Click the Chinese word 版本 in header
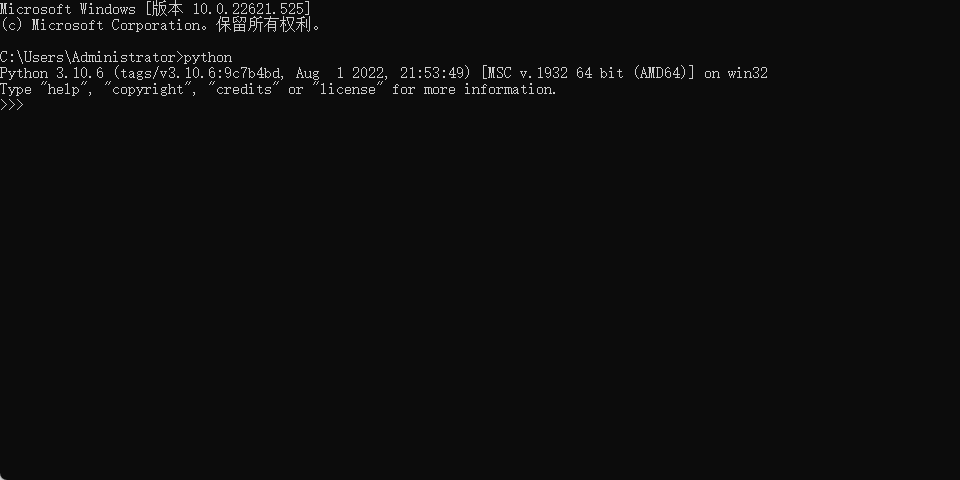Screen dimensions: 960x480 coord(168,10)
